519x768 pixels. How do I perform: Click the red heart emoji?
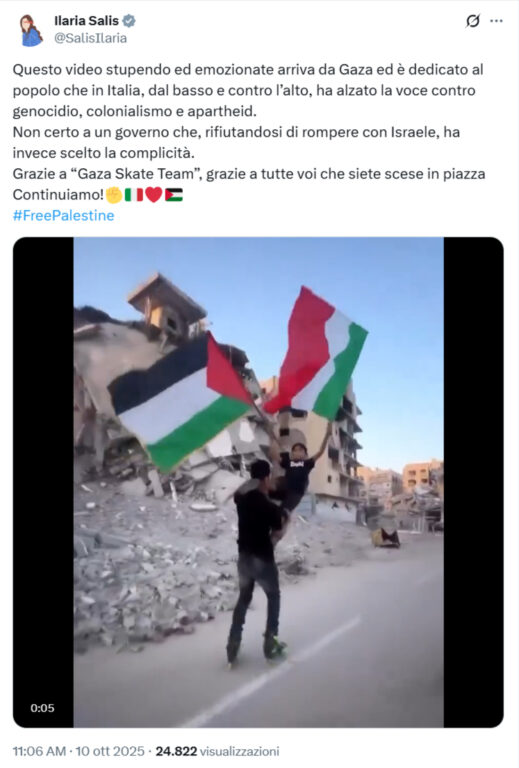pos(154,195)
